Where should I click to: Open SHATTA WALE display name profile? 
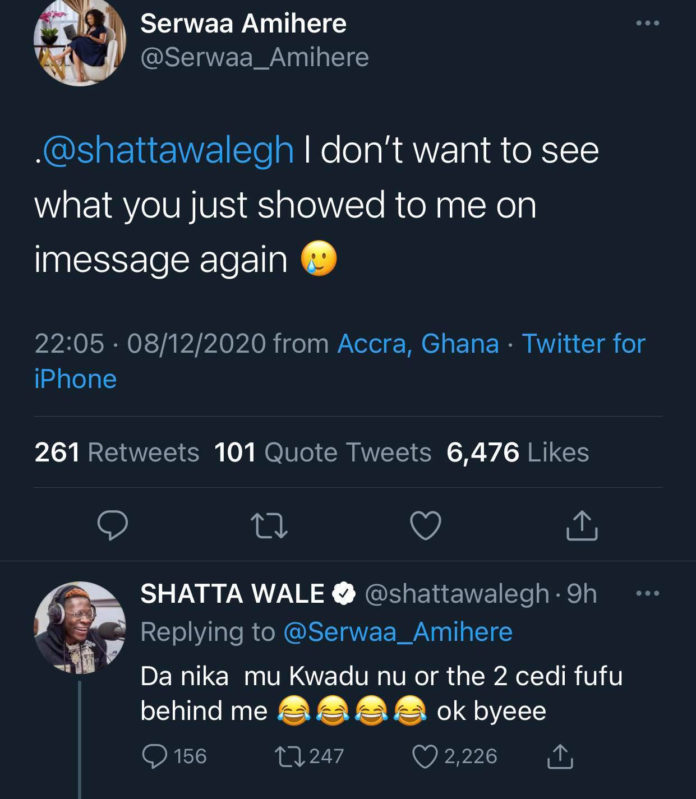pyautogui.click(x=232, y=594)
